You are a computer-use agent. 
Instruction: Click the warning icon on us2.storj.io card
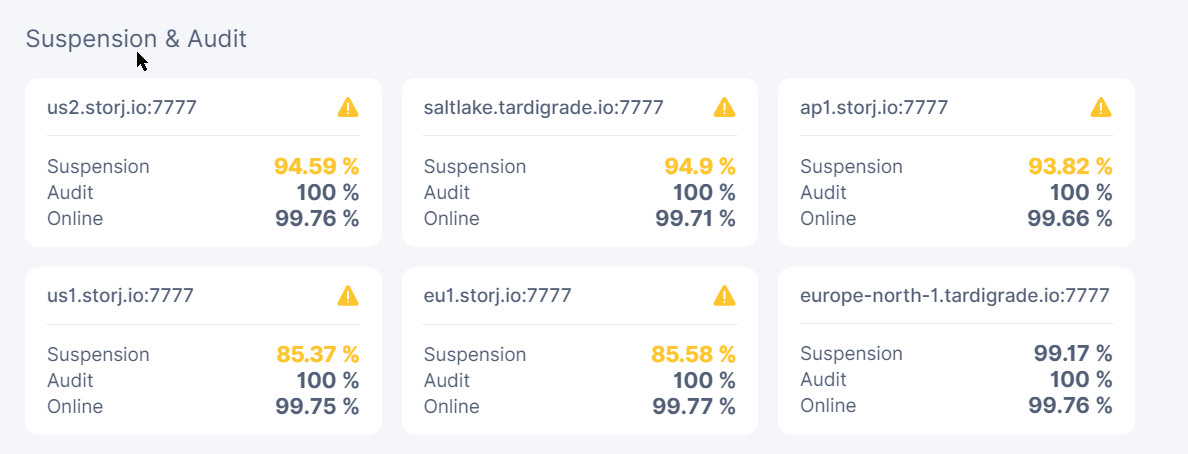pos(348,108)
